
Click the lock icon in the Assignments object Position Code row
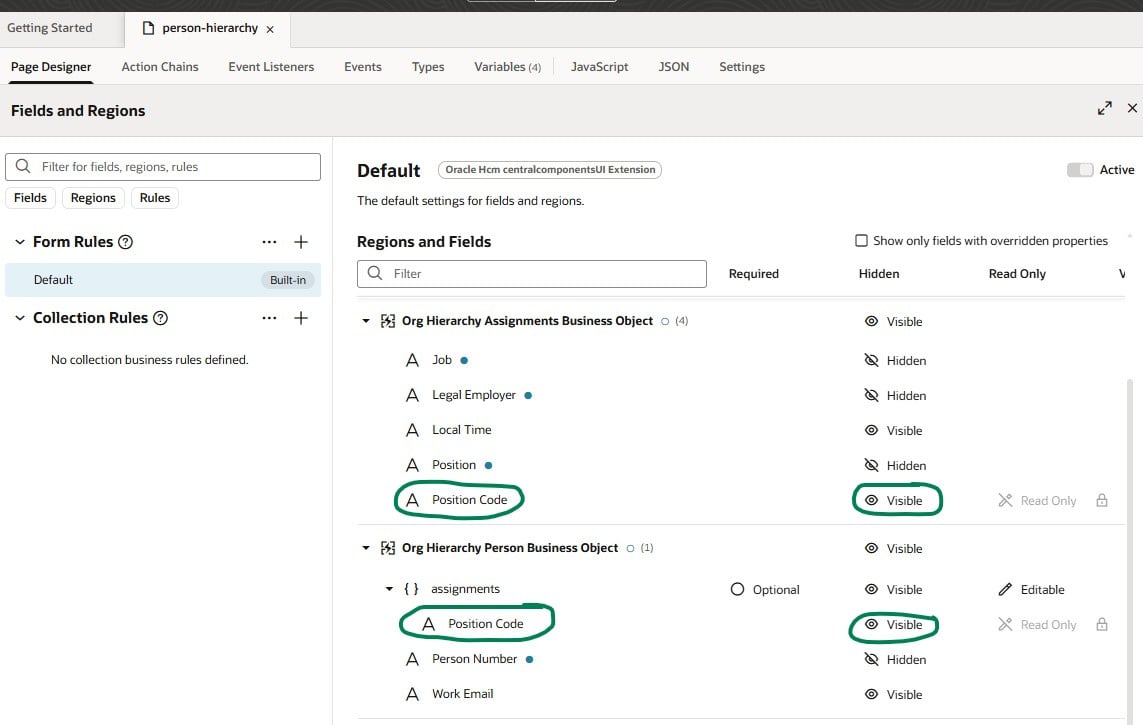click(x=1102, y=501)
